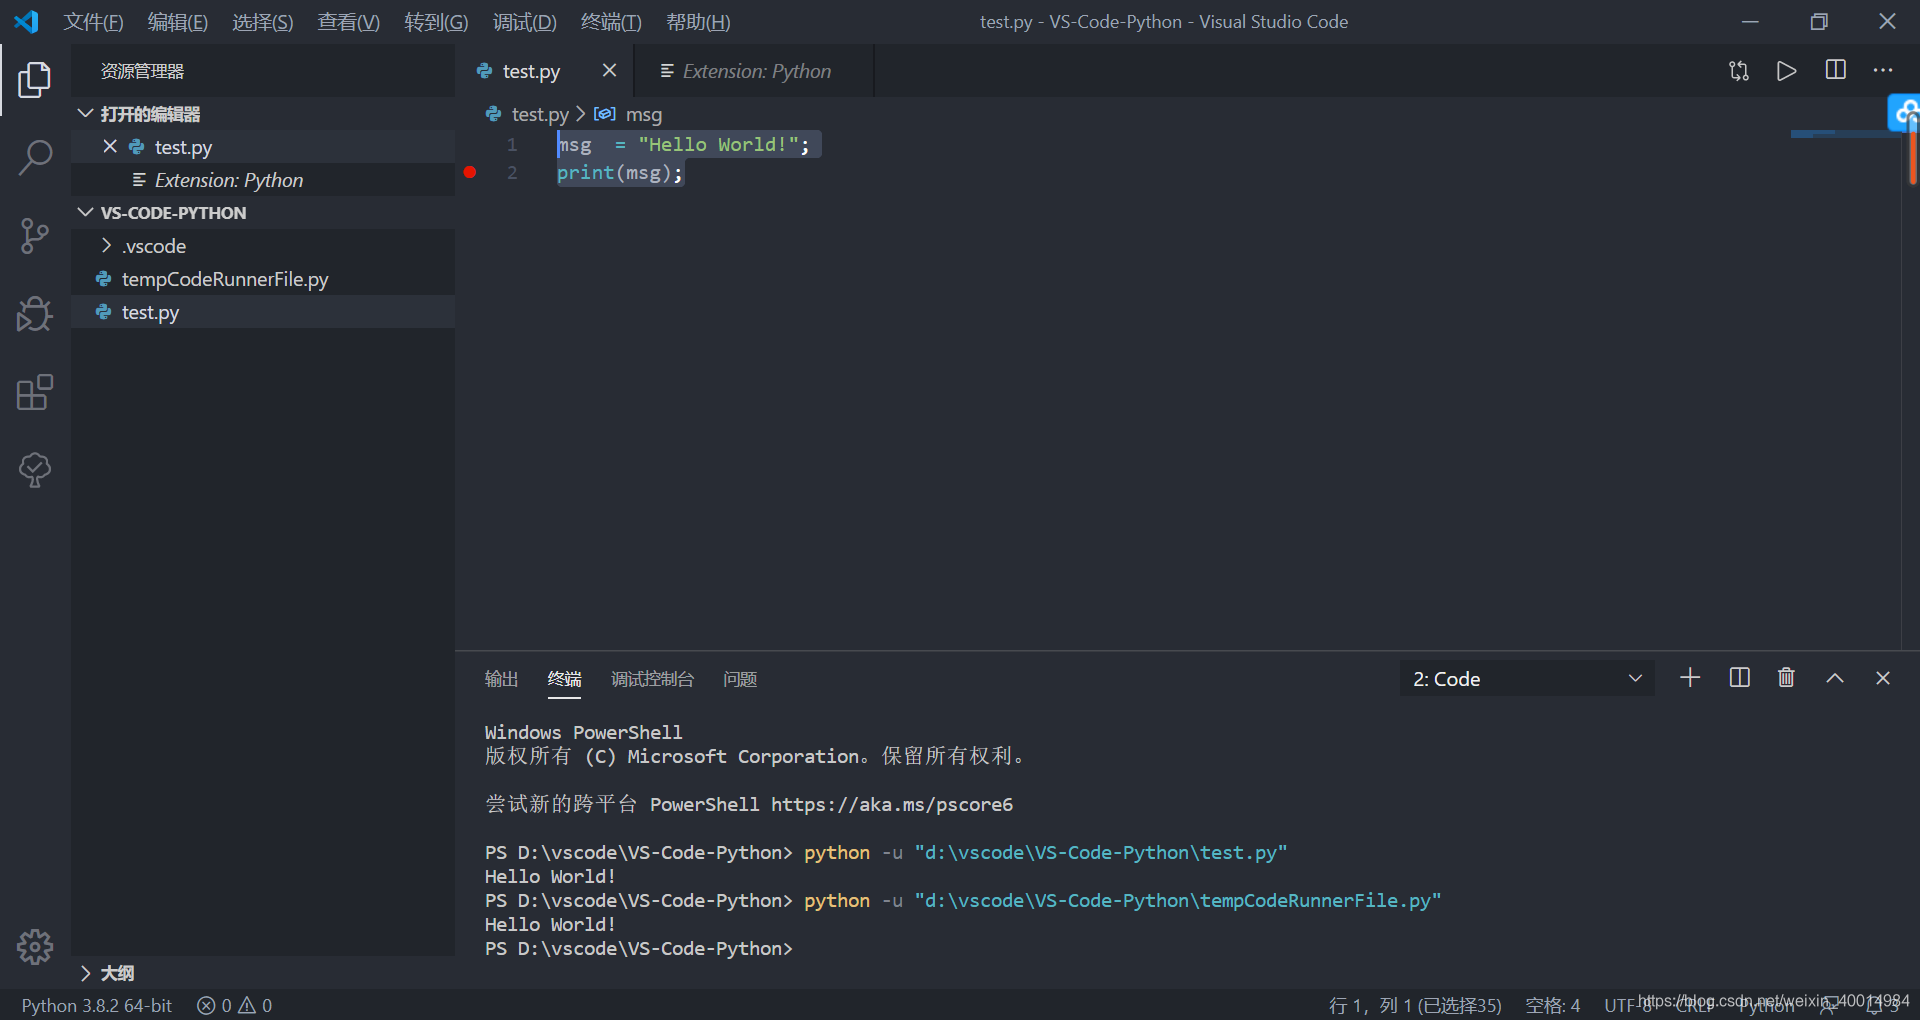
Task: Switch to the 输出 panel tab
Action: pos(501,679)
